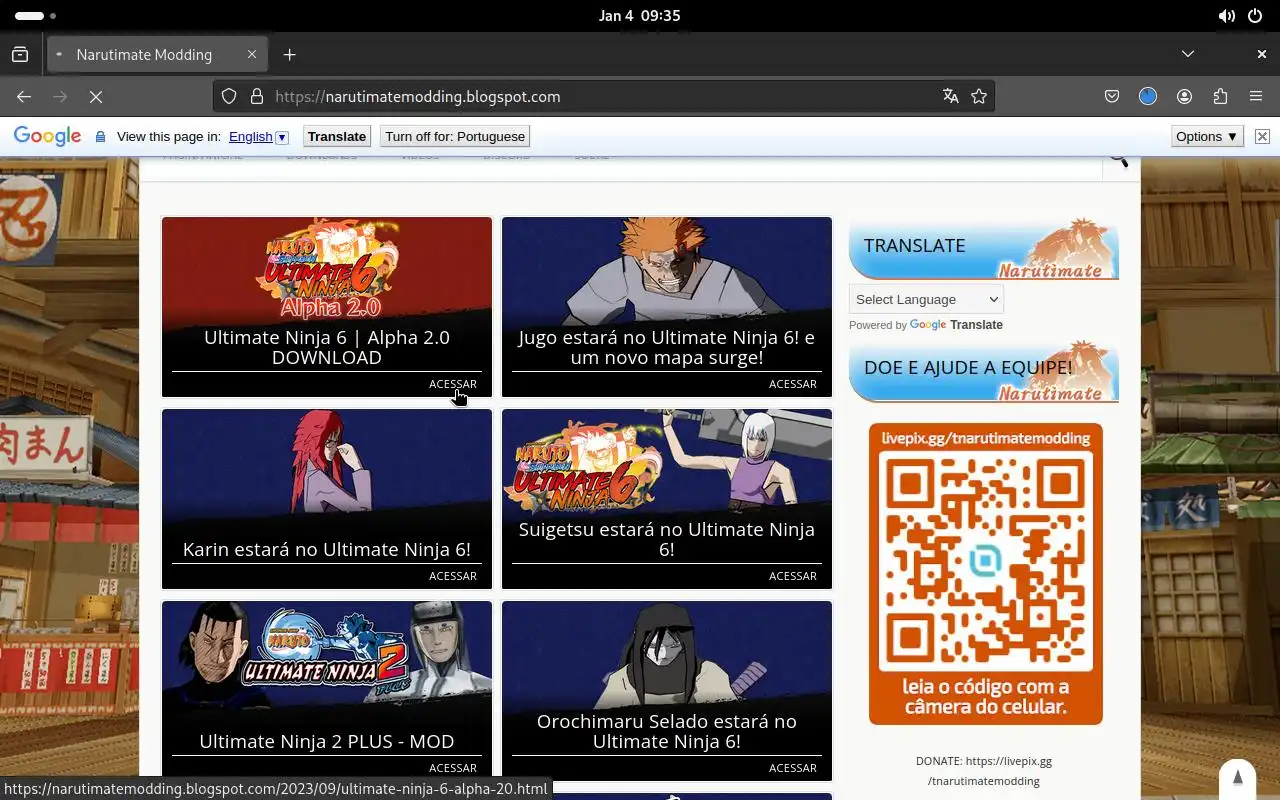
Task: Open the Pocket save icon
Action: coord(1112,96)
